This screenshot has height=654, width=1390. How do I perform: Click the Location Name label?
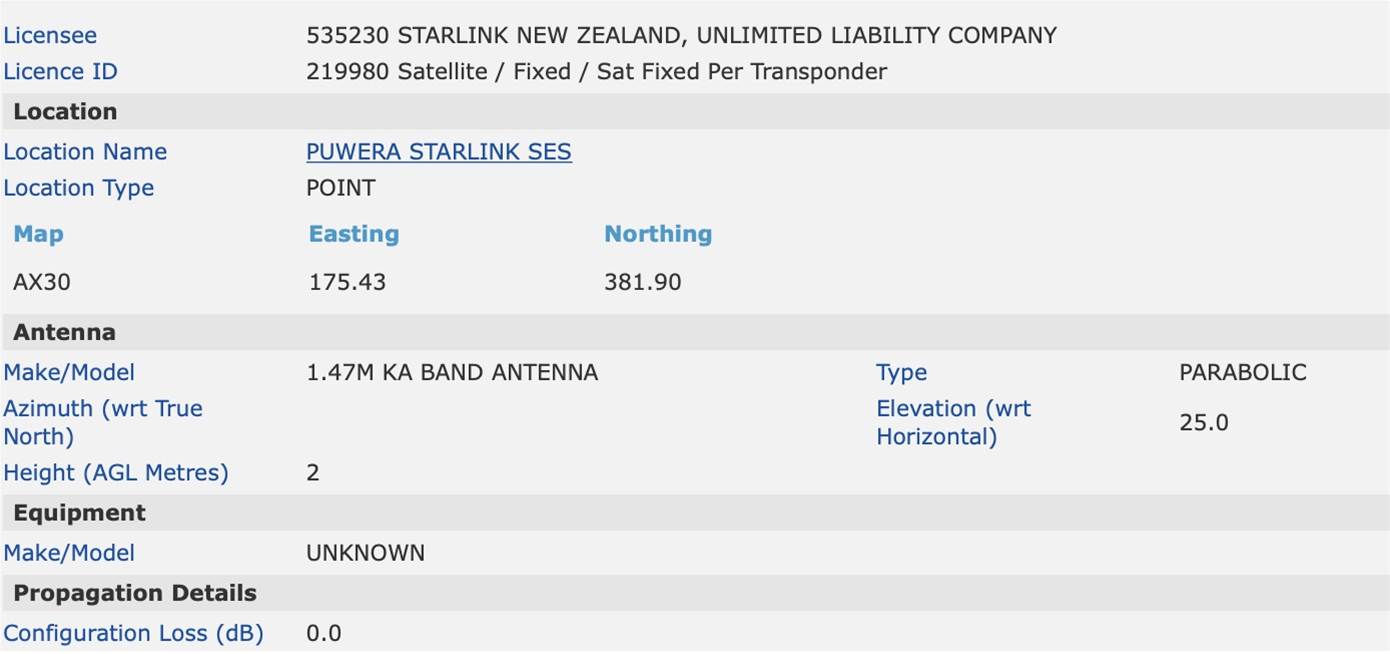[85, 152]
